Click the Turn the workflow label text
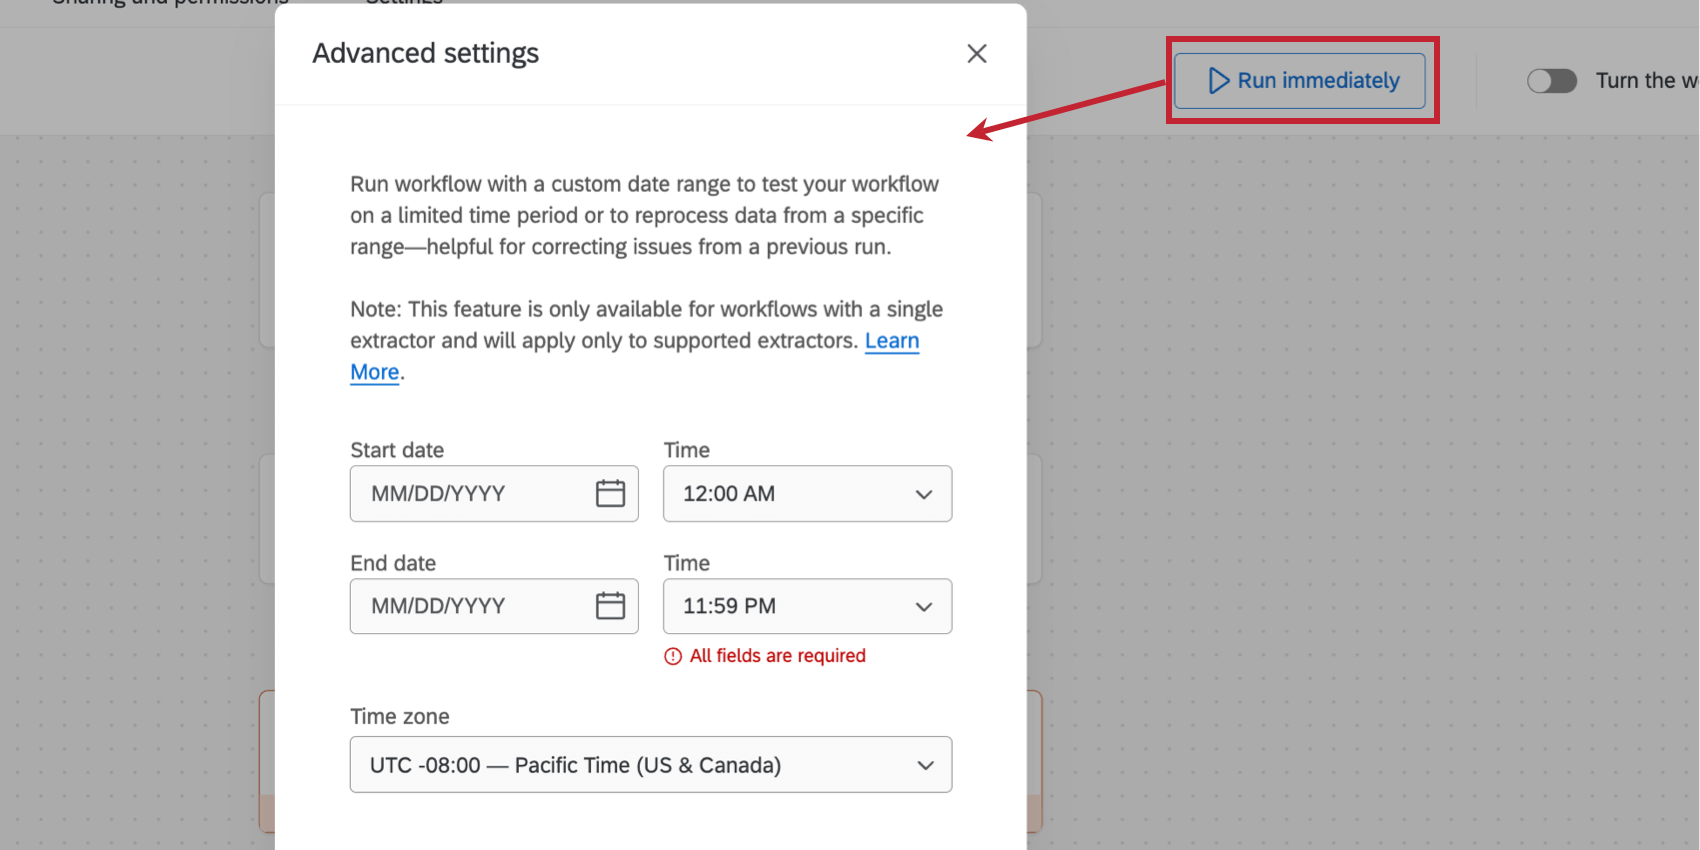This screenshot has width=1700, height=850. coord(1646,81)
